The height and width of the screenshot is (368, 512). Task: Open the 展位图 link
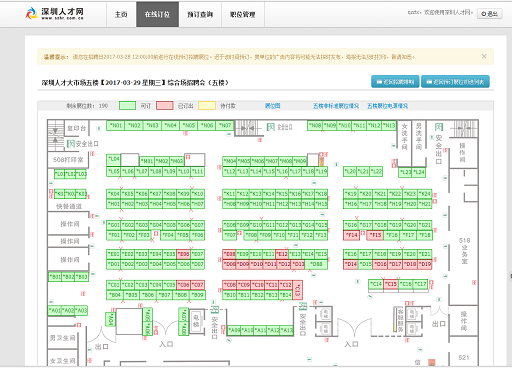pyautogui.click(x=272, y=106)
